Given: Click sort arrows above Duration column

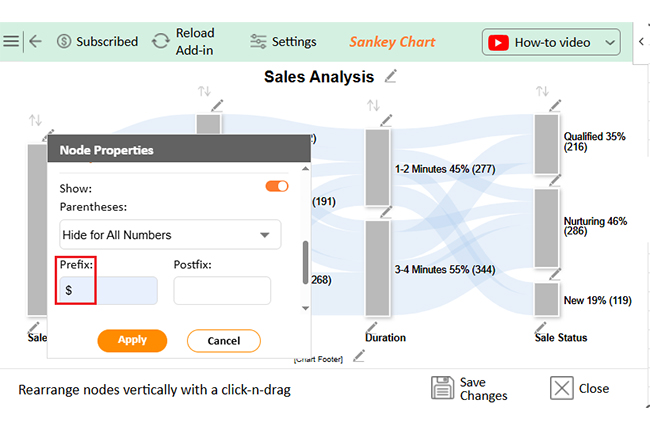Looking at the screenshot, I should 373,105.
